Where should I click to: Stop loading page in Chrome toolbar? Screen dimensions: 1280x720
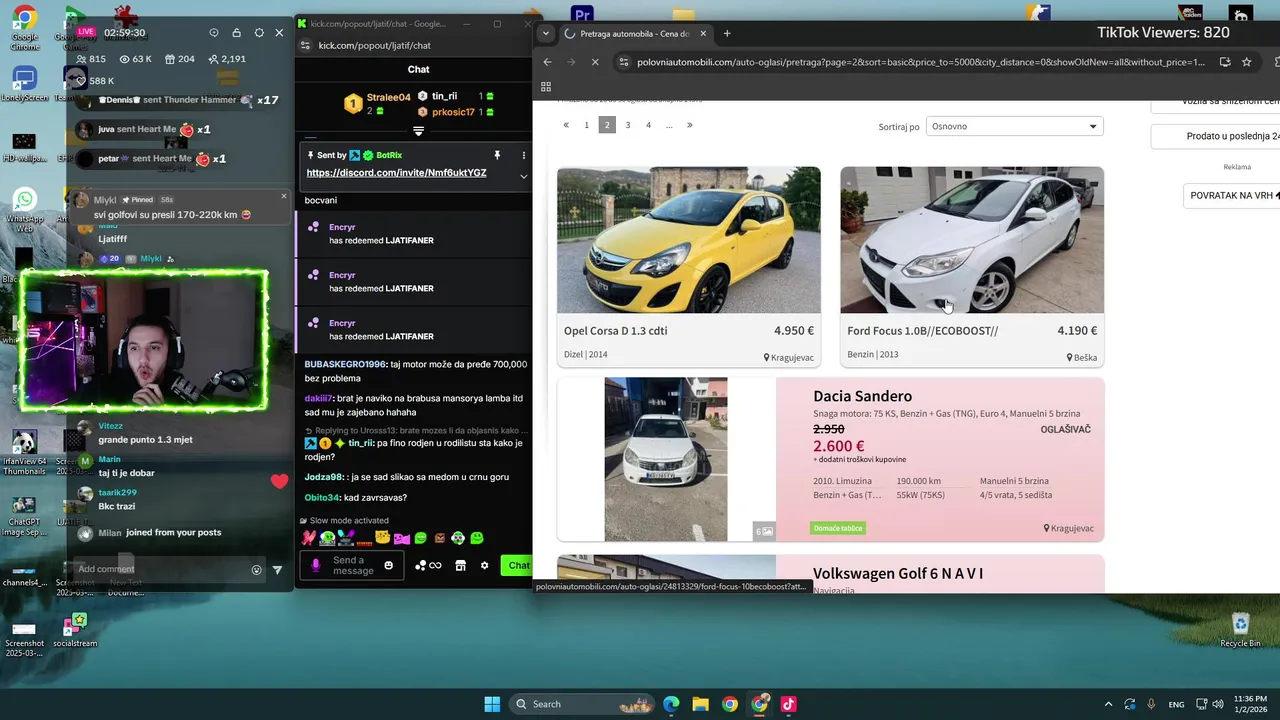[x=595, y=62]
